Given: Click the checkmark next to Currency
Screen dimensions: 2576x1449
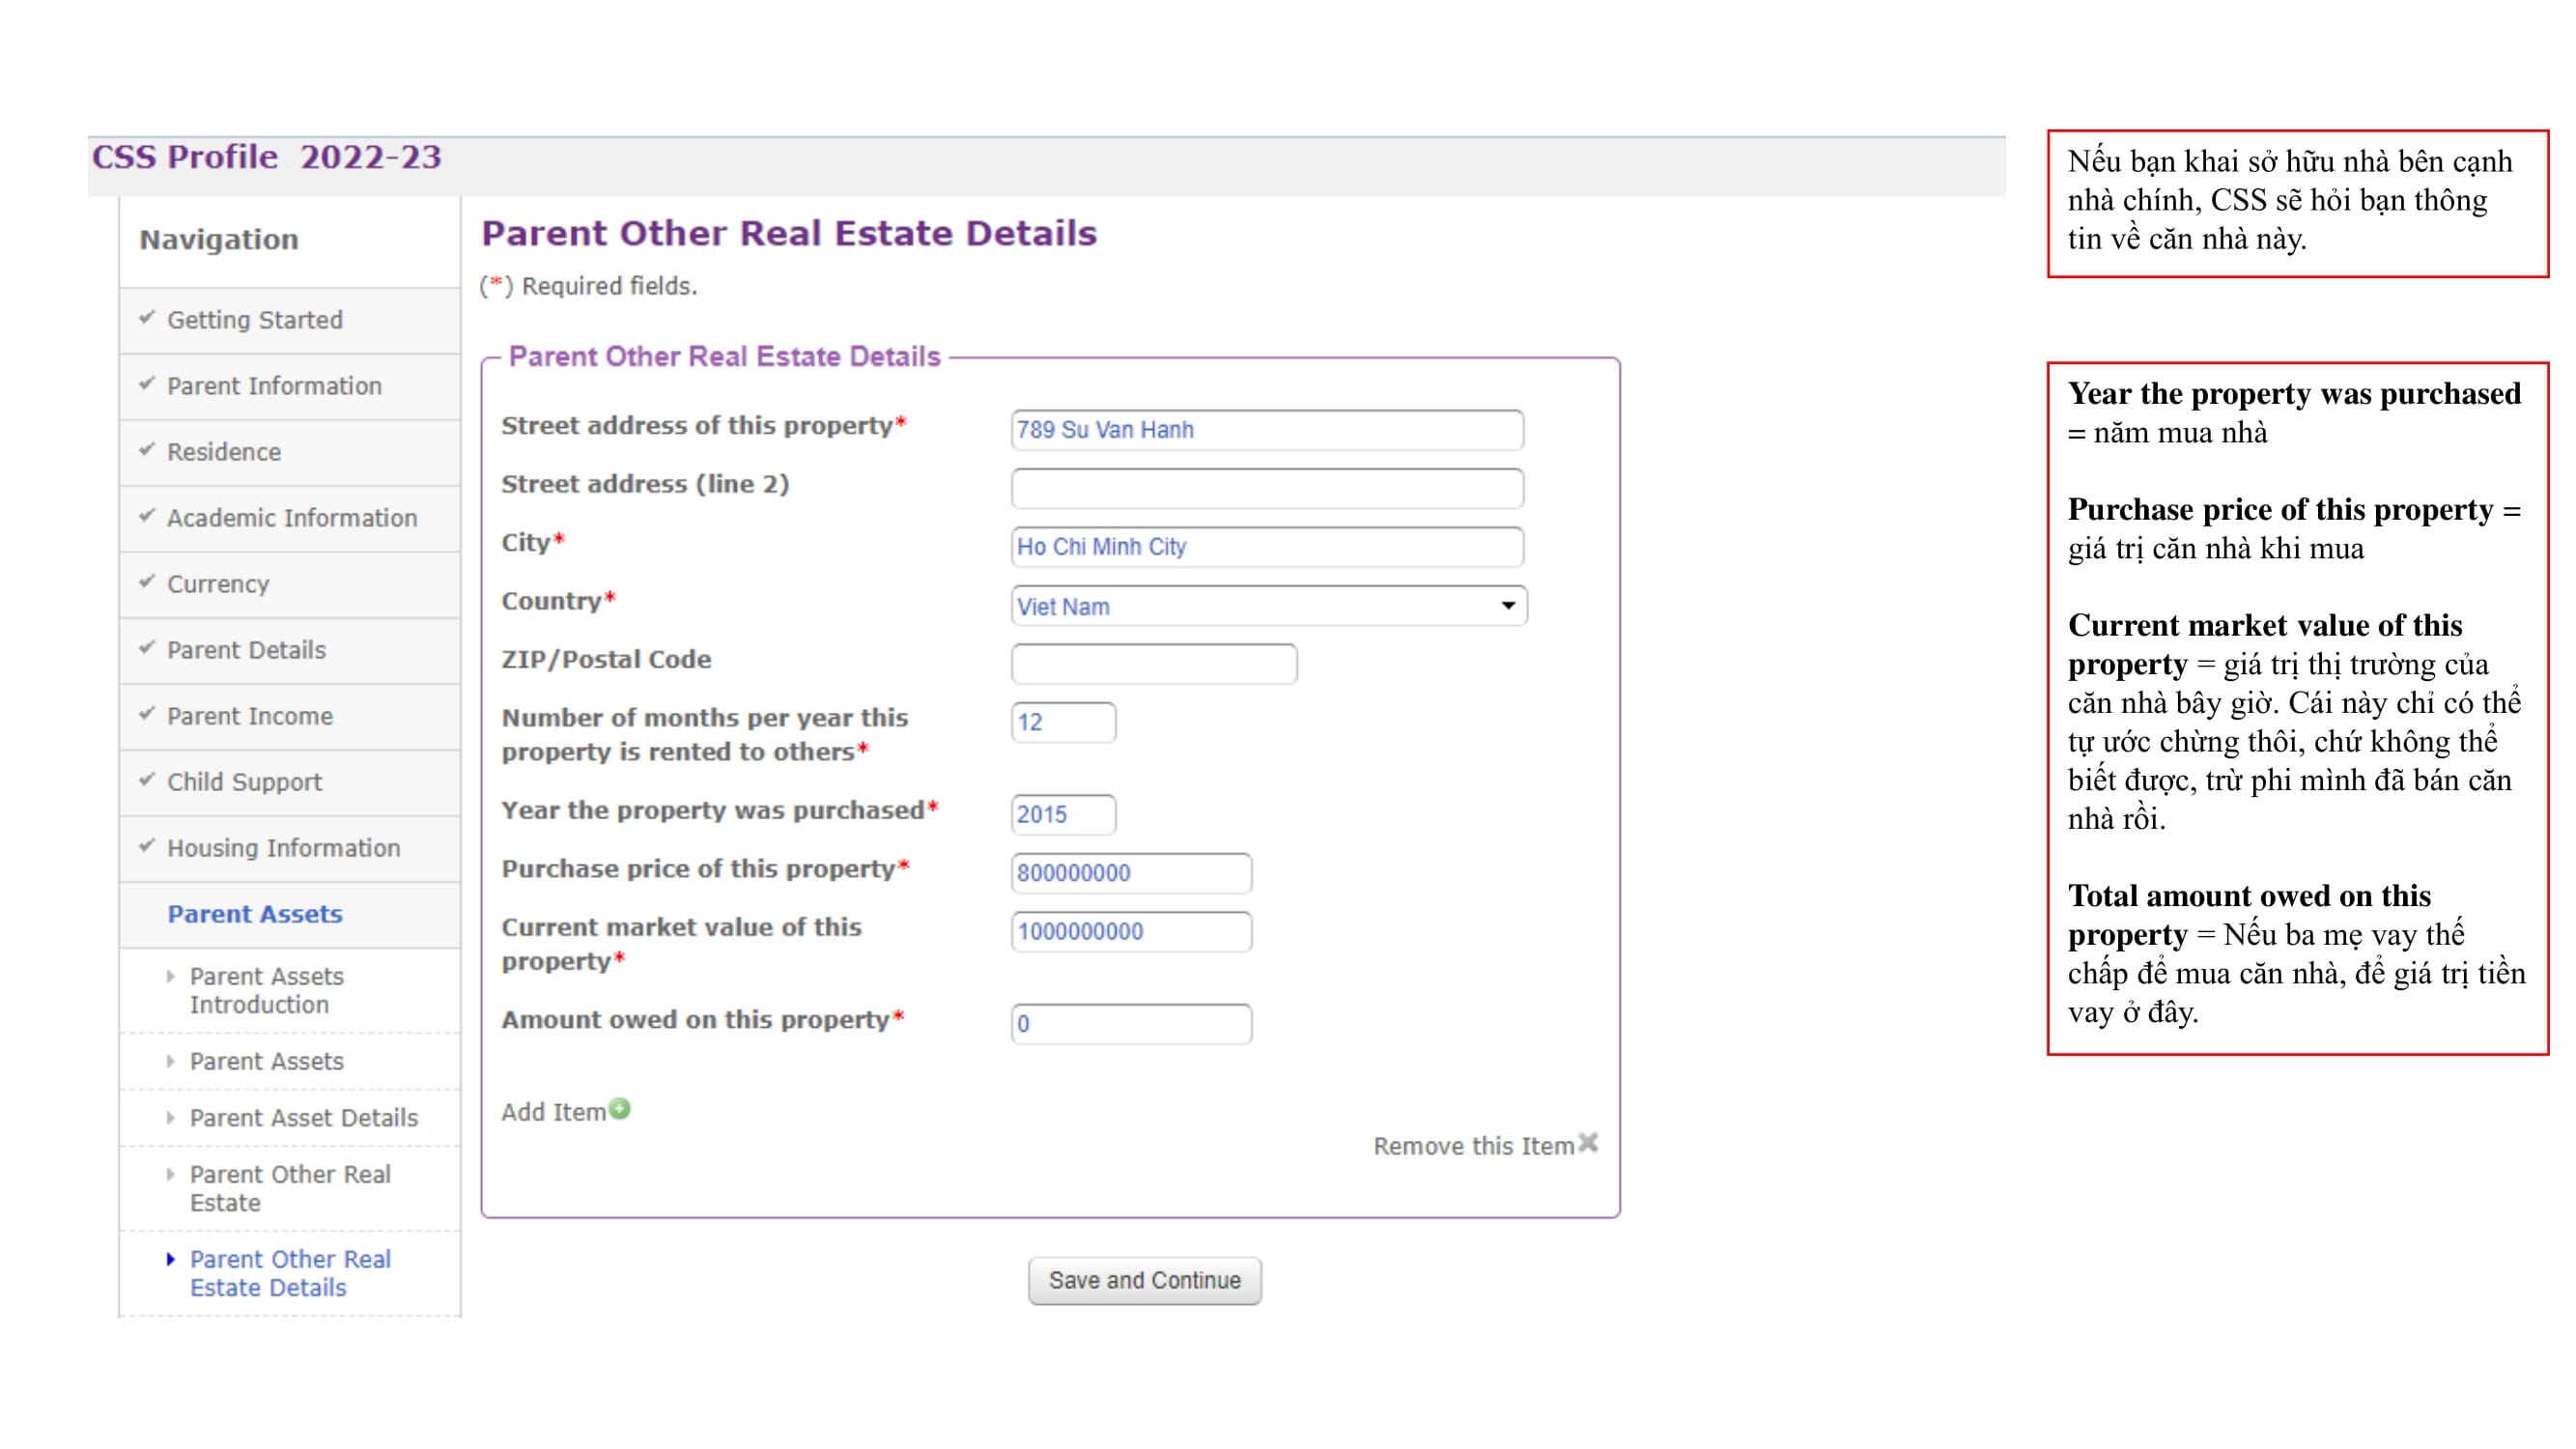Looking at the screenshot, I should [x=148, y=583].
